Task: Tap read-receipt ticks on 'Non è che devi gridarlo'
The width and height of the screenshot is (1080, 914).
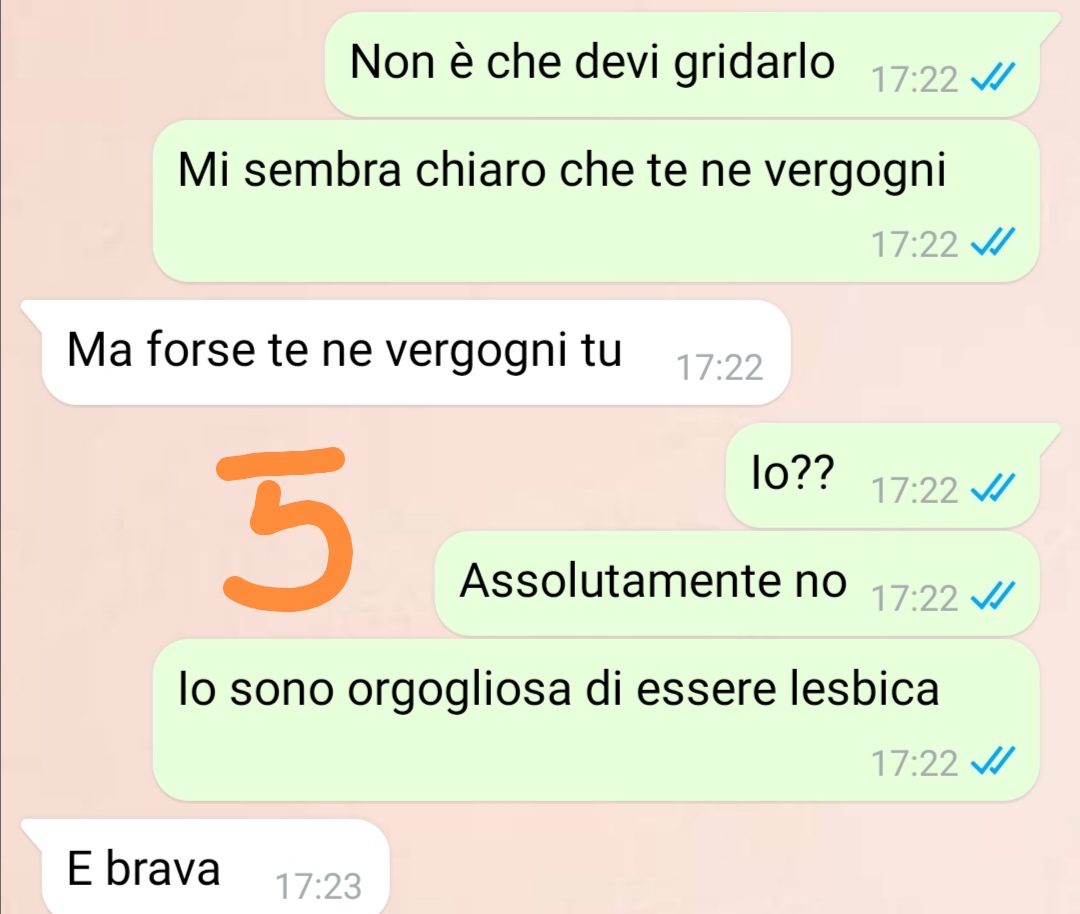Action: pos(993,77)
